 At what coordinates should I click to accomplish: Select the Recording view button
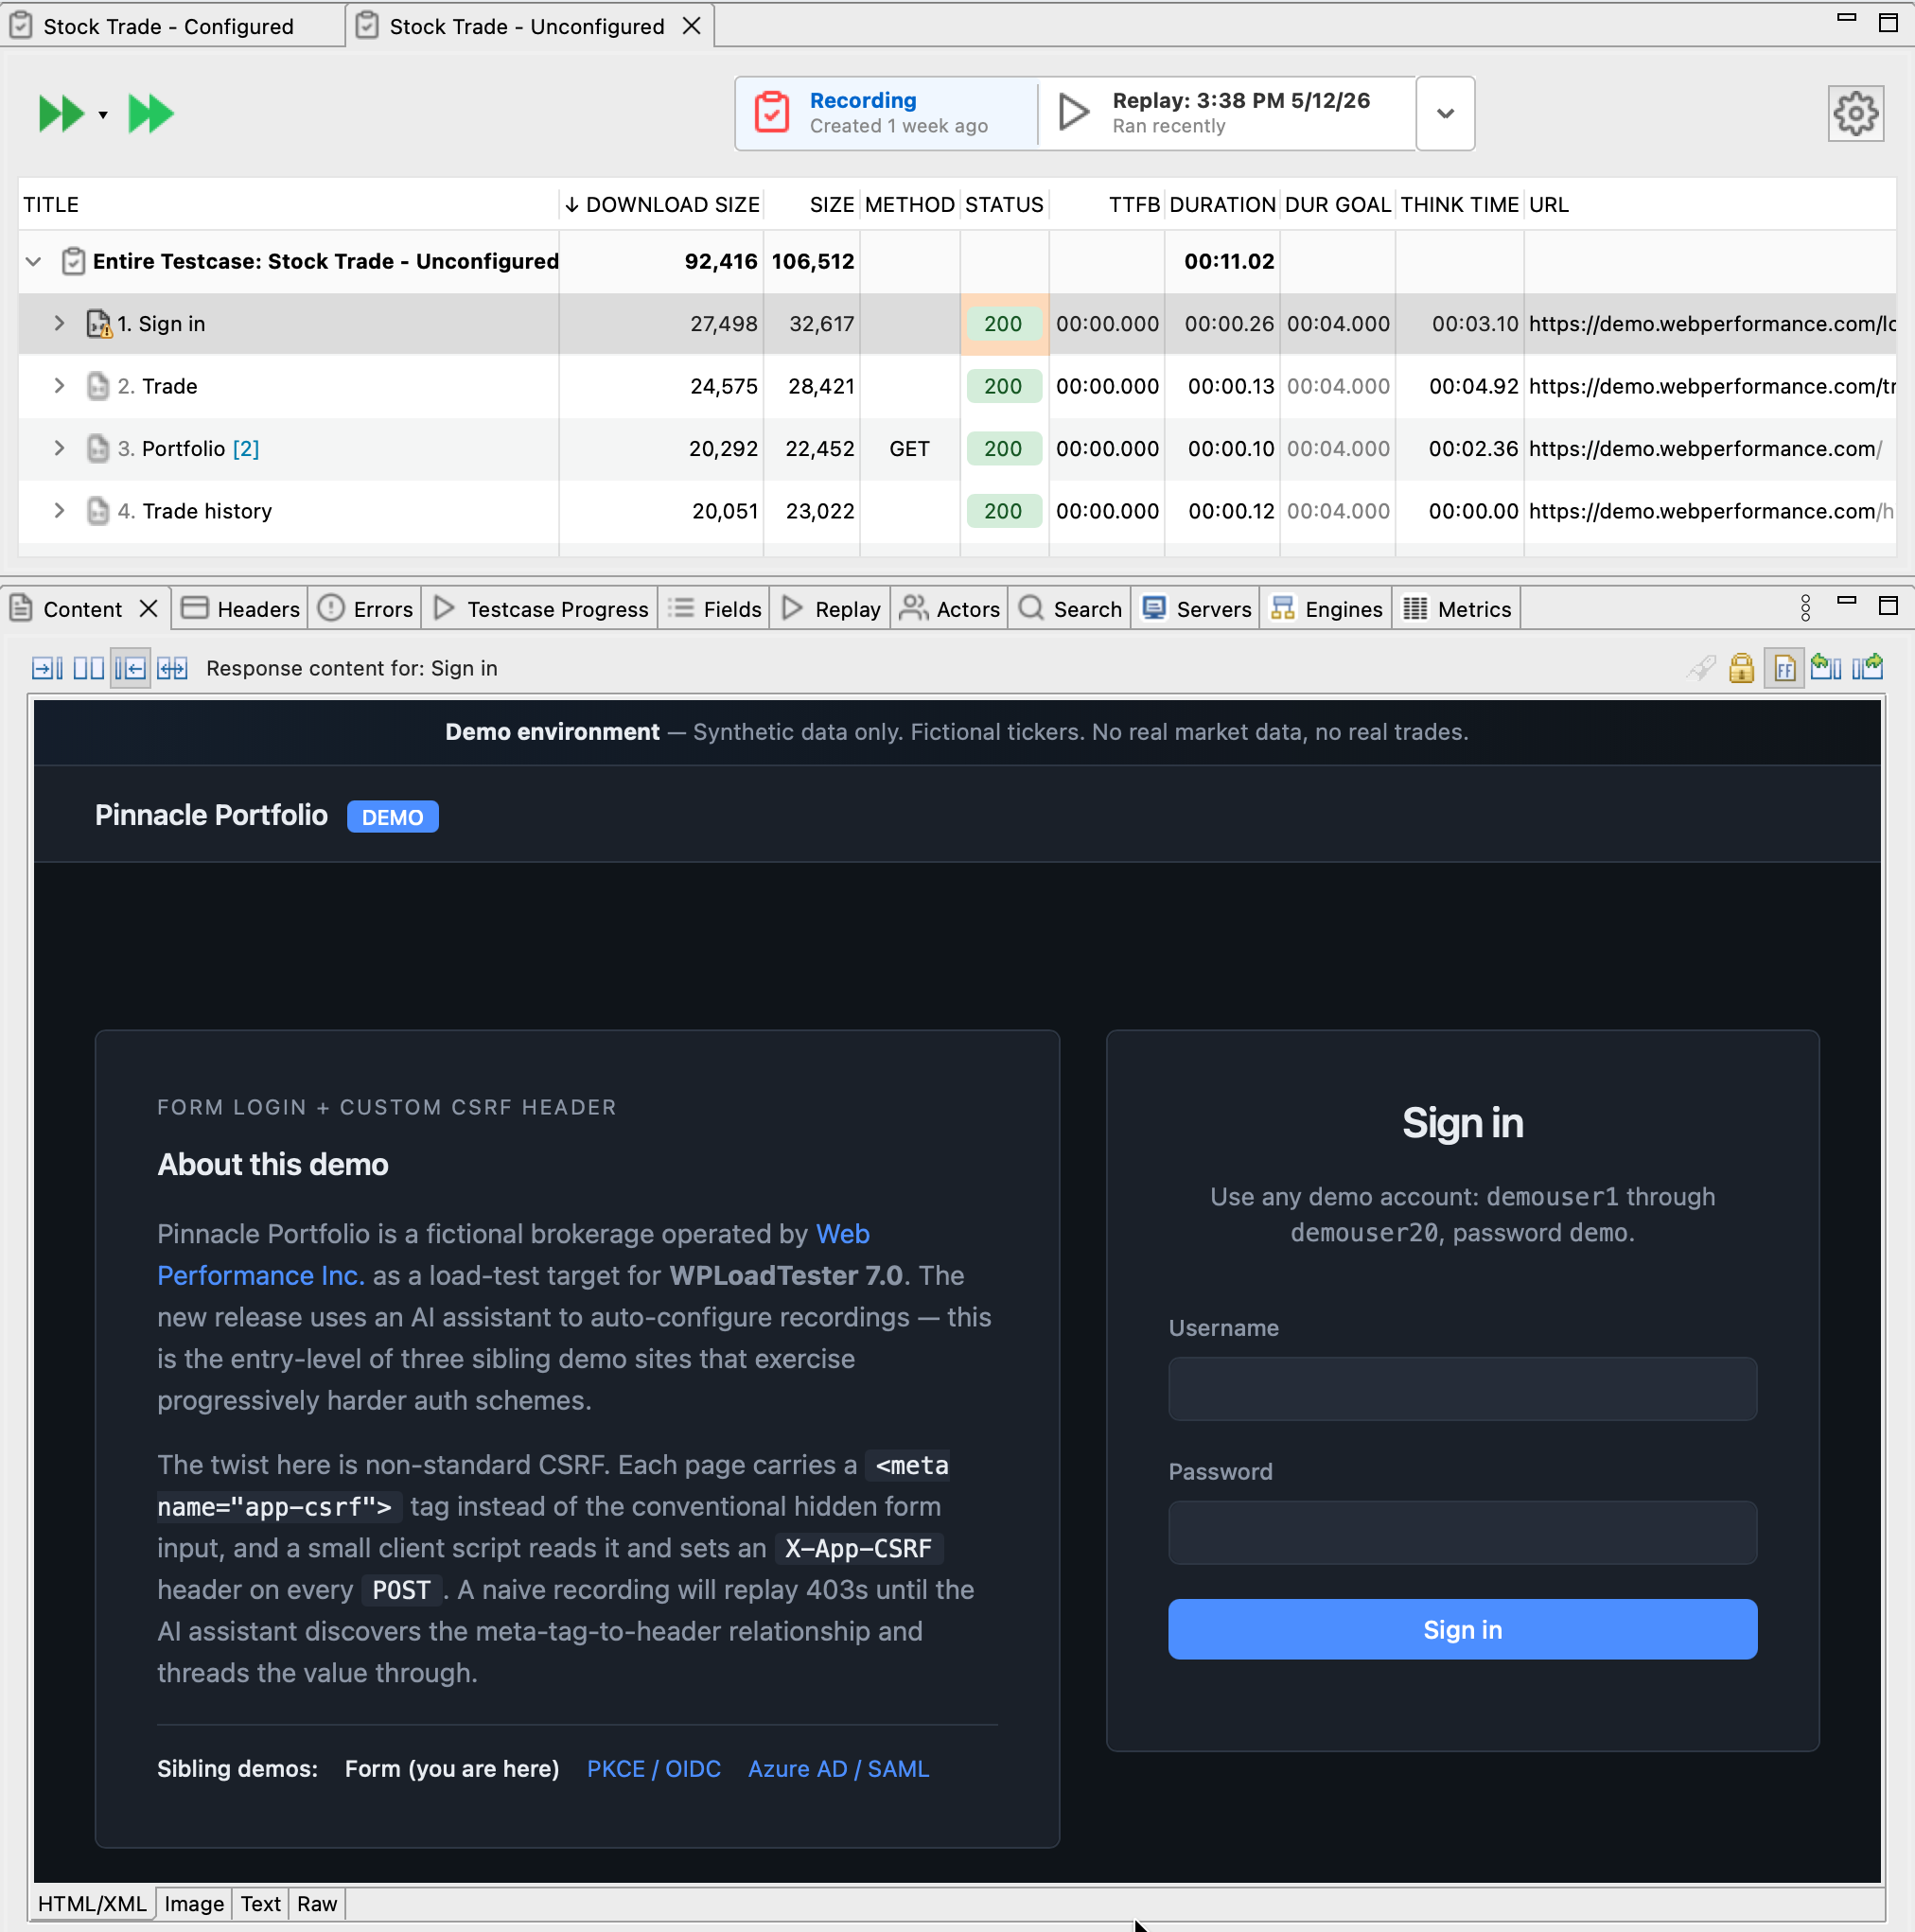[x=887, y=113]
